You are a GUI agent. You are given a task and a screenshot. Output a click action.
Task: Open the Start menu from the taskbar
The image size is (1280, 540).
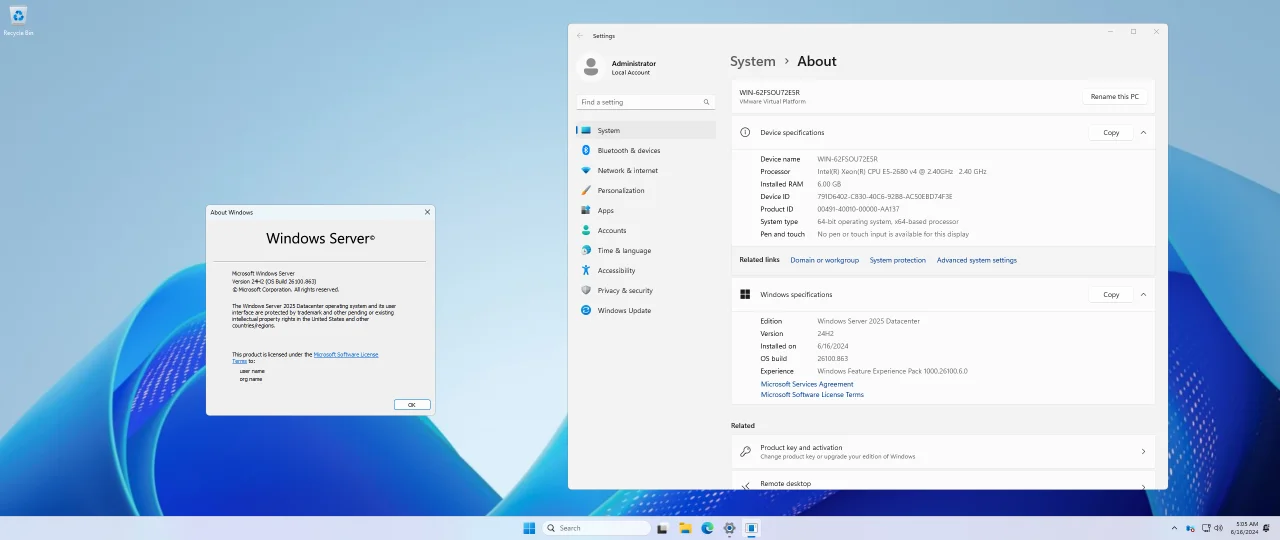point(529,528)
